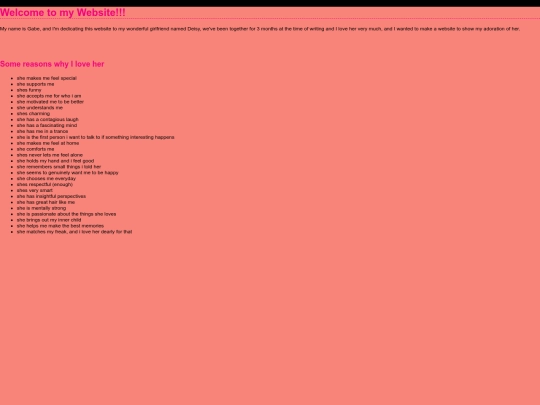Select 'shes respectful (enough)' list item
The height and width of the screenshot is (405, 540).
click(x=45, y=184)
